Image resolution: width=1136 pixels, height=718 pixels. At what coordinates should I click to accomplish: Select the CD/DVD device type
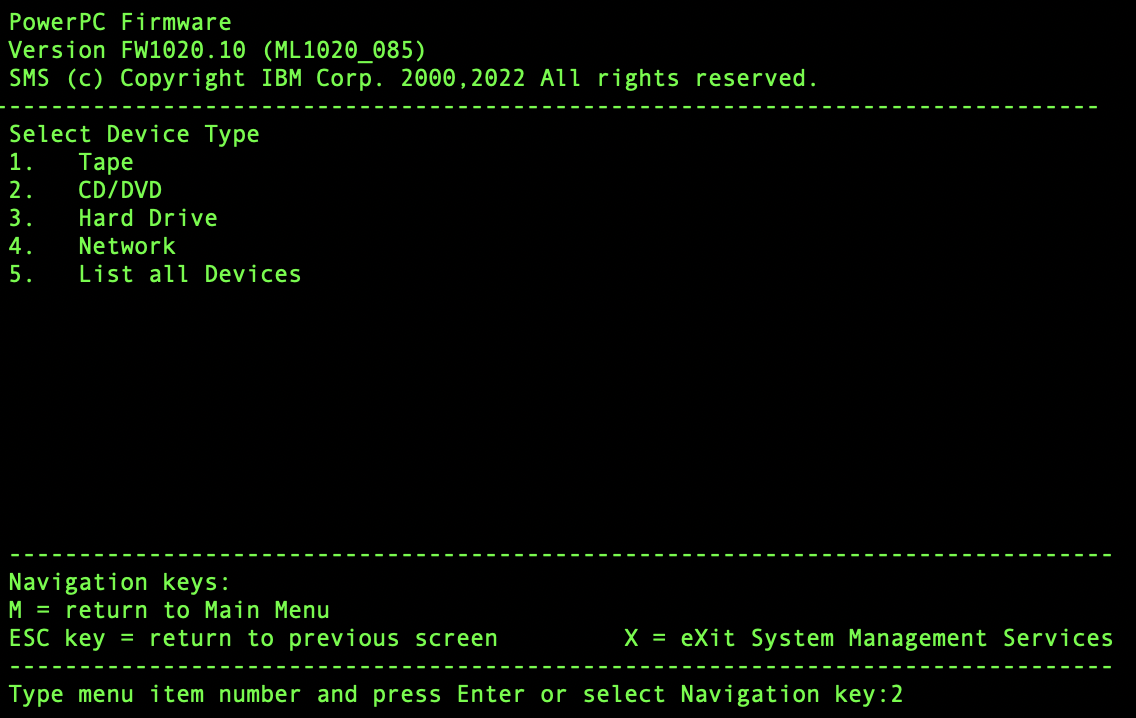coord(85,190)
